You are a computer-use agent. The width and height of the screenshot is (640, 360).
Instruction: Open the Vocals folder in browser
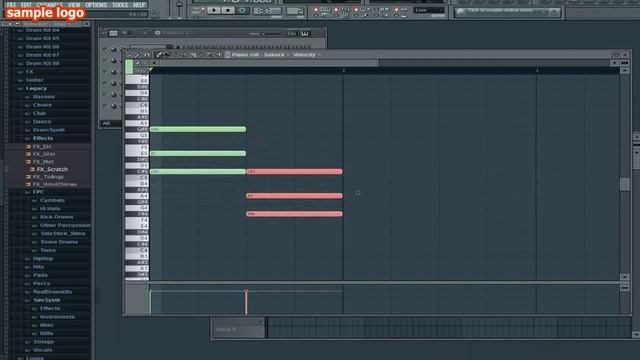pos(42,350)
